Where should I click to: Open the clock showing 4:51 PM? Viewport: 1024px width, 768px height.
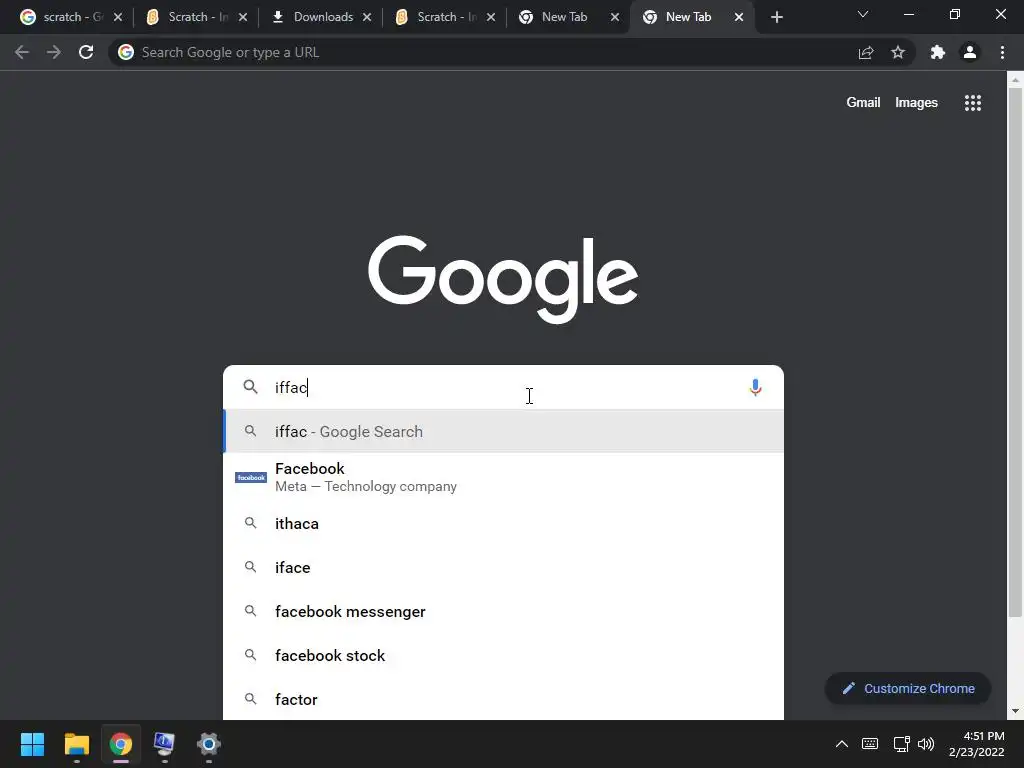click(x=976, y=744)
